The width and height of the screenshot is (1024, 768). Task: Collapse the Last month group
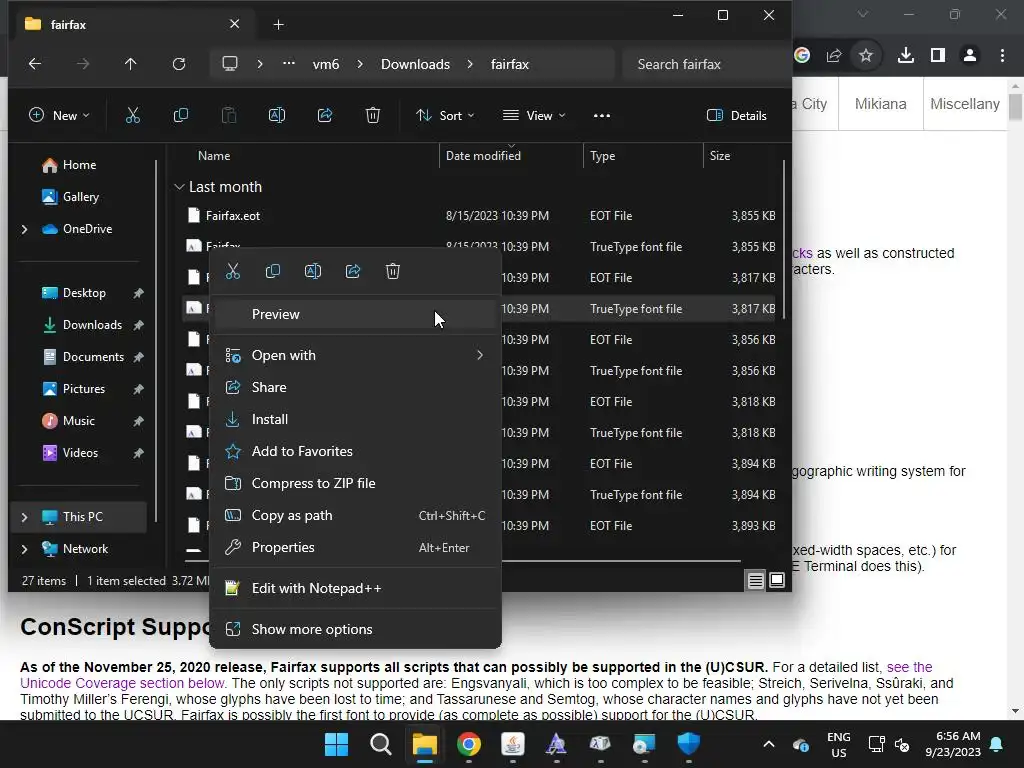pyautogui.click(x=179, y=187)
